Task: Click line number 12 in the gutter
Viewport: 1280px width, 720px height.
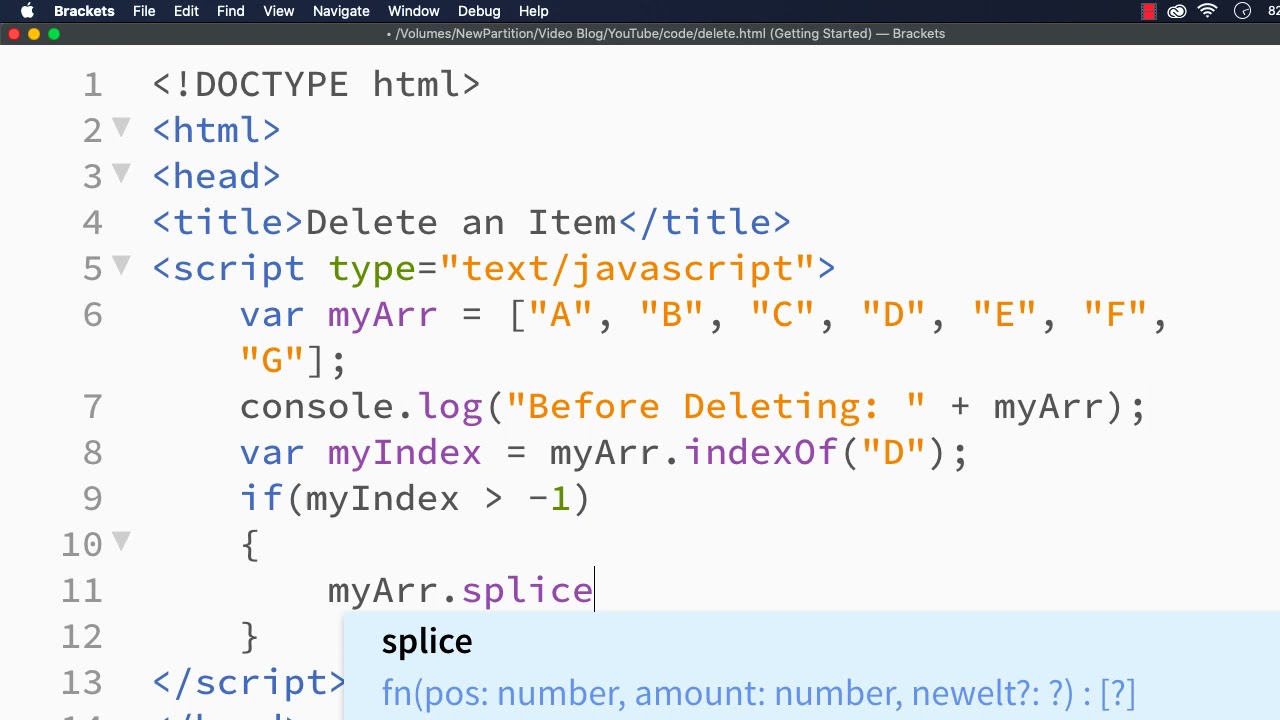Action: click(x=82, y=637)
